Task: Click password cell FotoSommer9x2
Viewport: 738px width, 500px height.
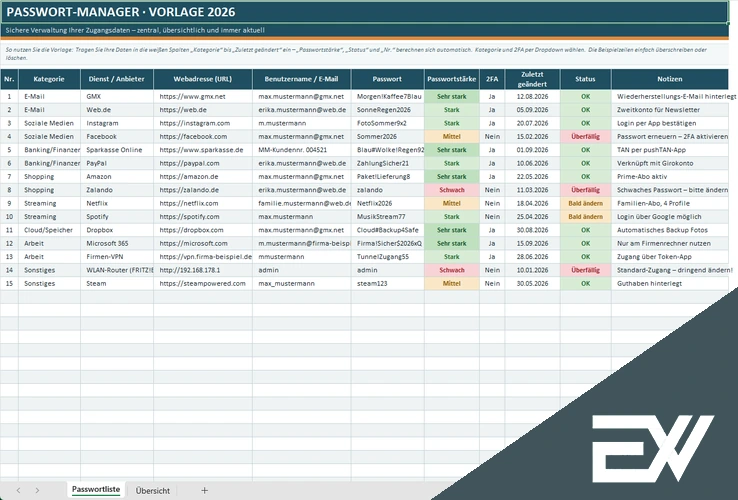Action: click(x=387, y=123)
